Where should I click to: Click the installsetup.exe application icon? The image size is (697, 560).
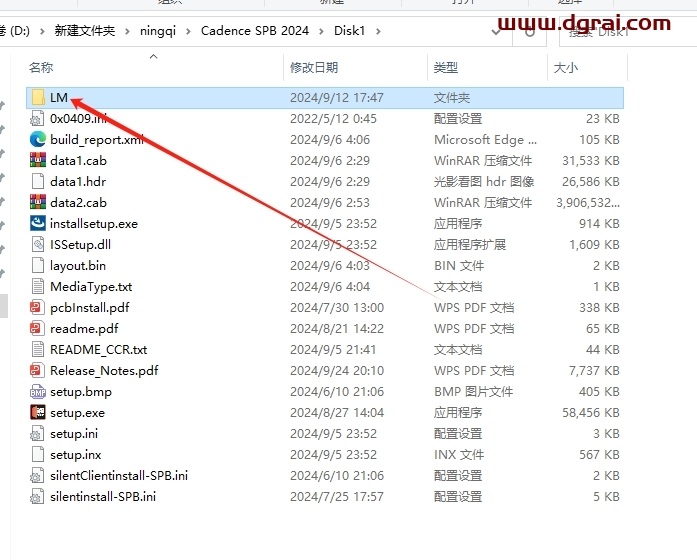pos(38,224)
